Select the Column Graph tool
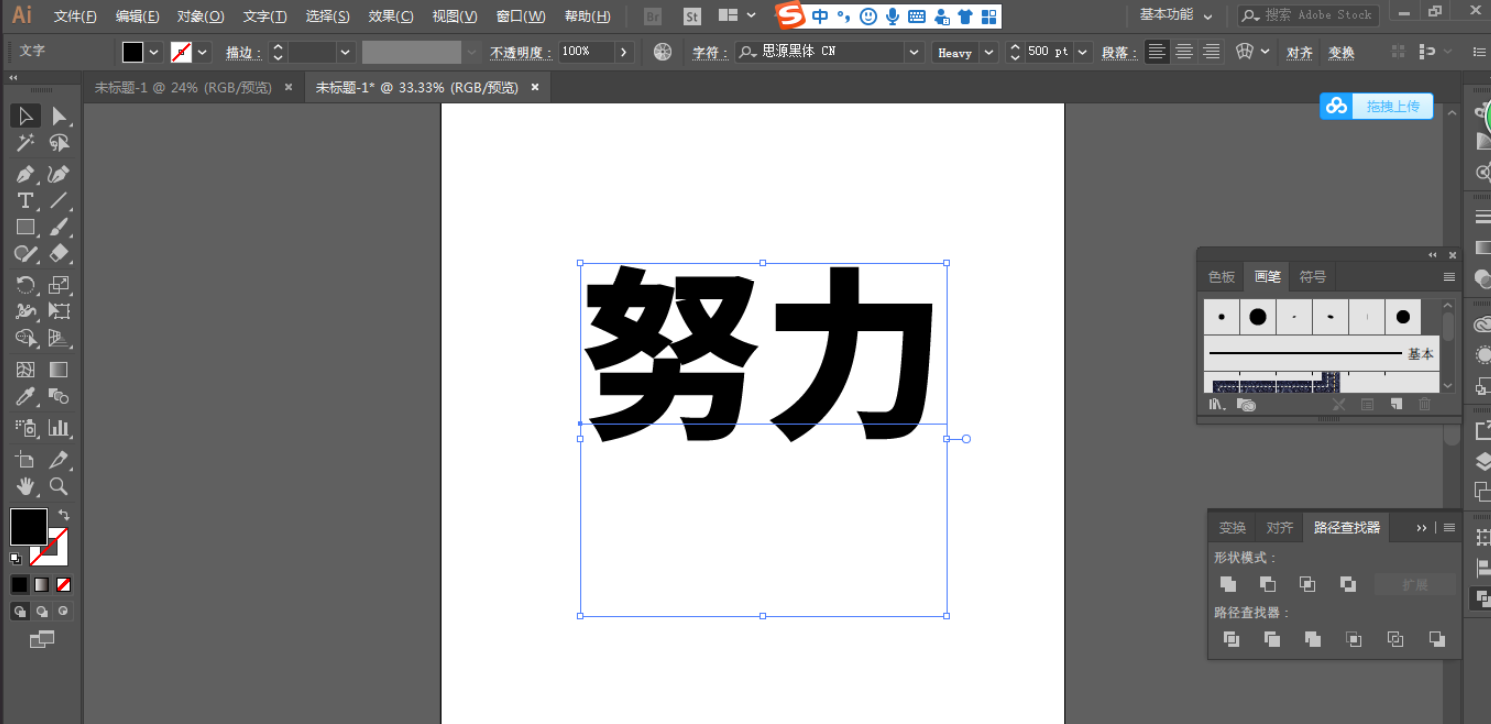 (x=59, y=428)
